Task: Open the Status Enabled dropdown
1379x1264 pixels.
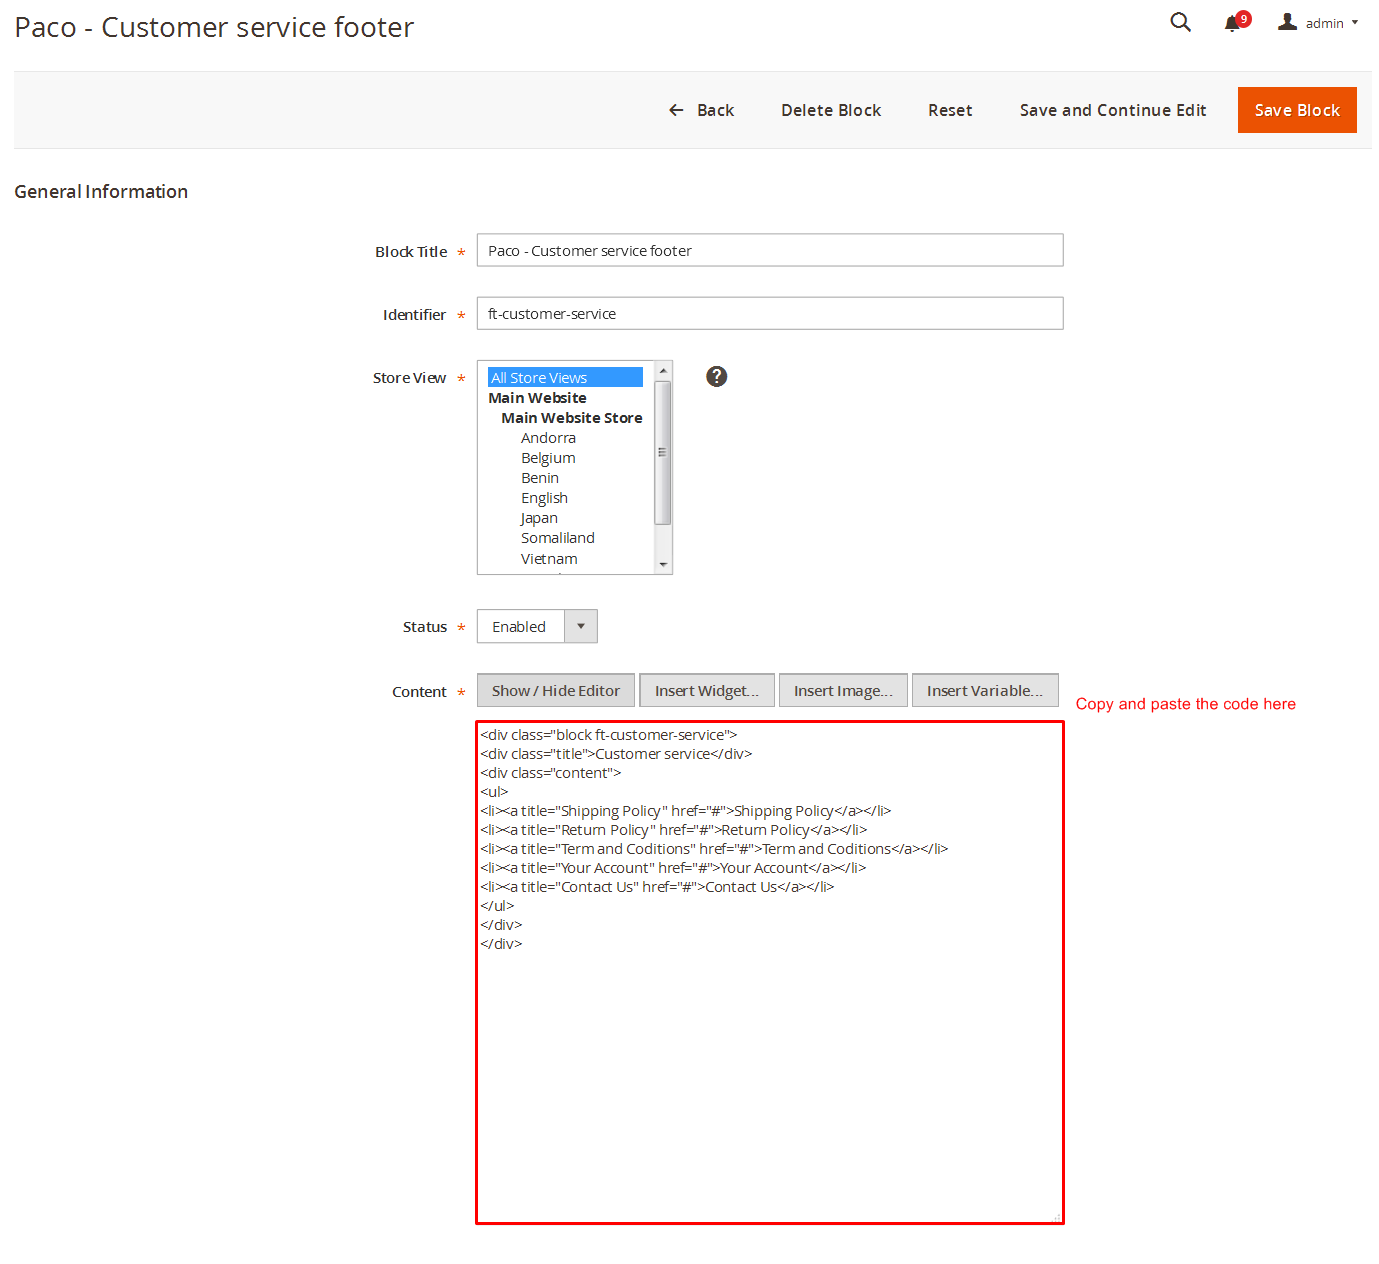Action: (537, 626)
